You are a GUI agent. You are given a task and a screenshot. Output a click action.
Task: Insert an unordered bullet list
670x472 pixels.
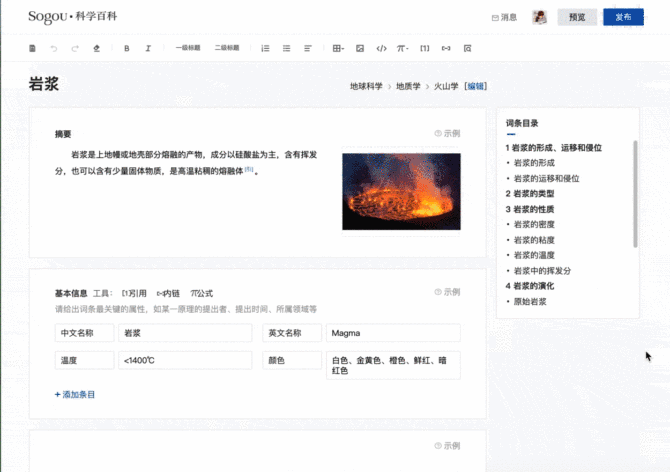287,48
